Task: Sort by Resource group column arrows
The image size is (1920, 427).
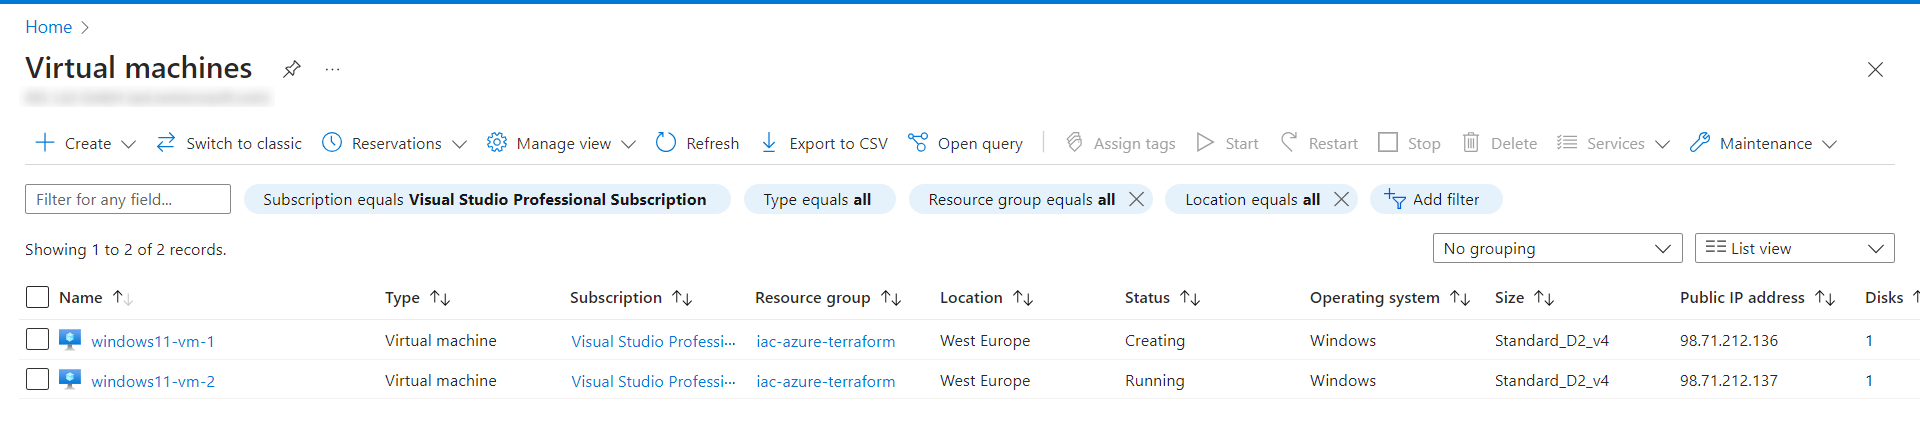Action: click(x=891, y=298)
